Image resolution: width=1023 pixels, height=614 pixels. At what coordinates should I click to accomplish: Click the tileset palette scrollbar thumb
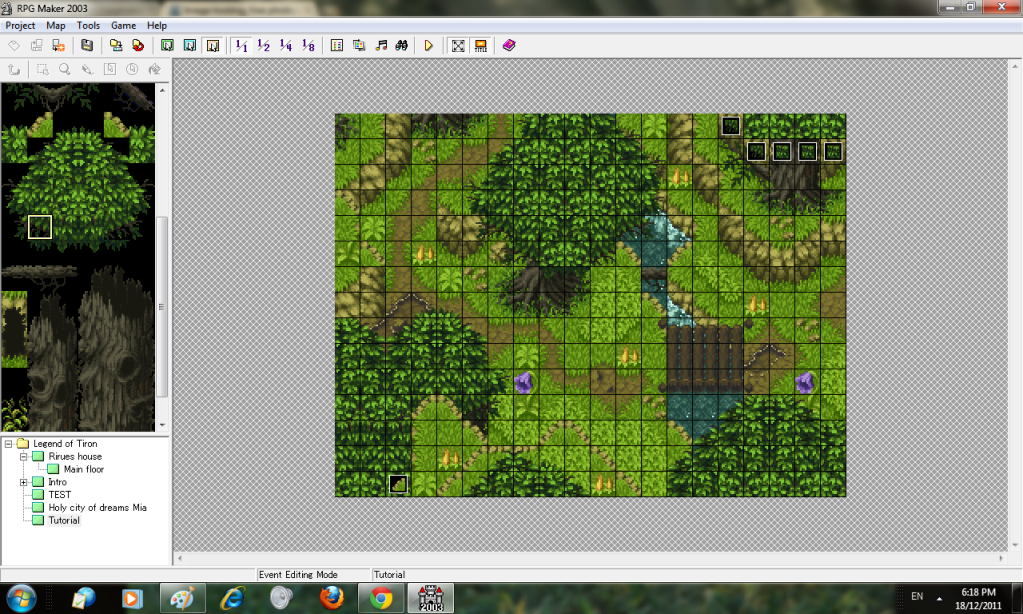coord(162,307)
